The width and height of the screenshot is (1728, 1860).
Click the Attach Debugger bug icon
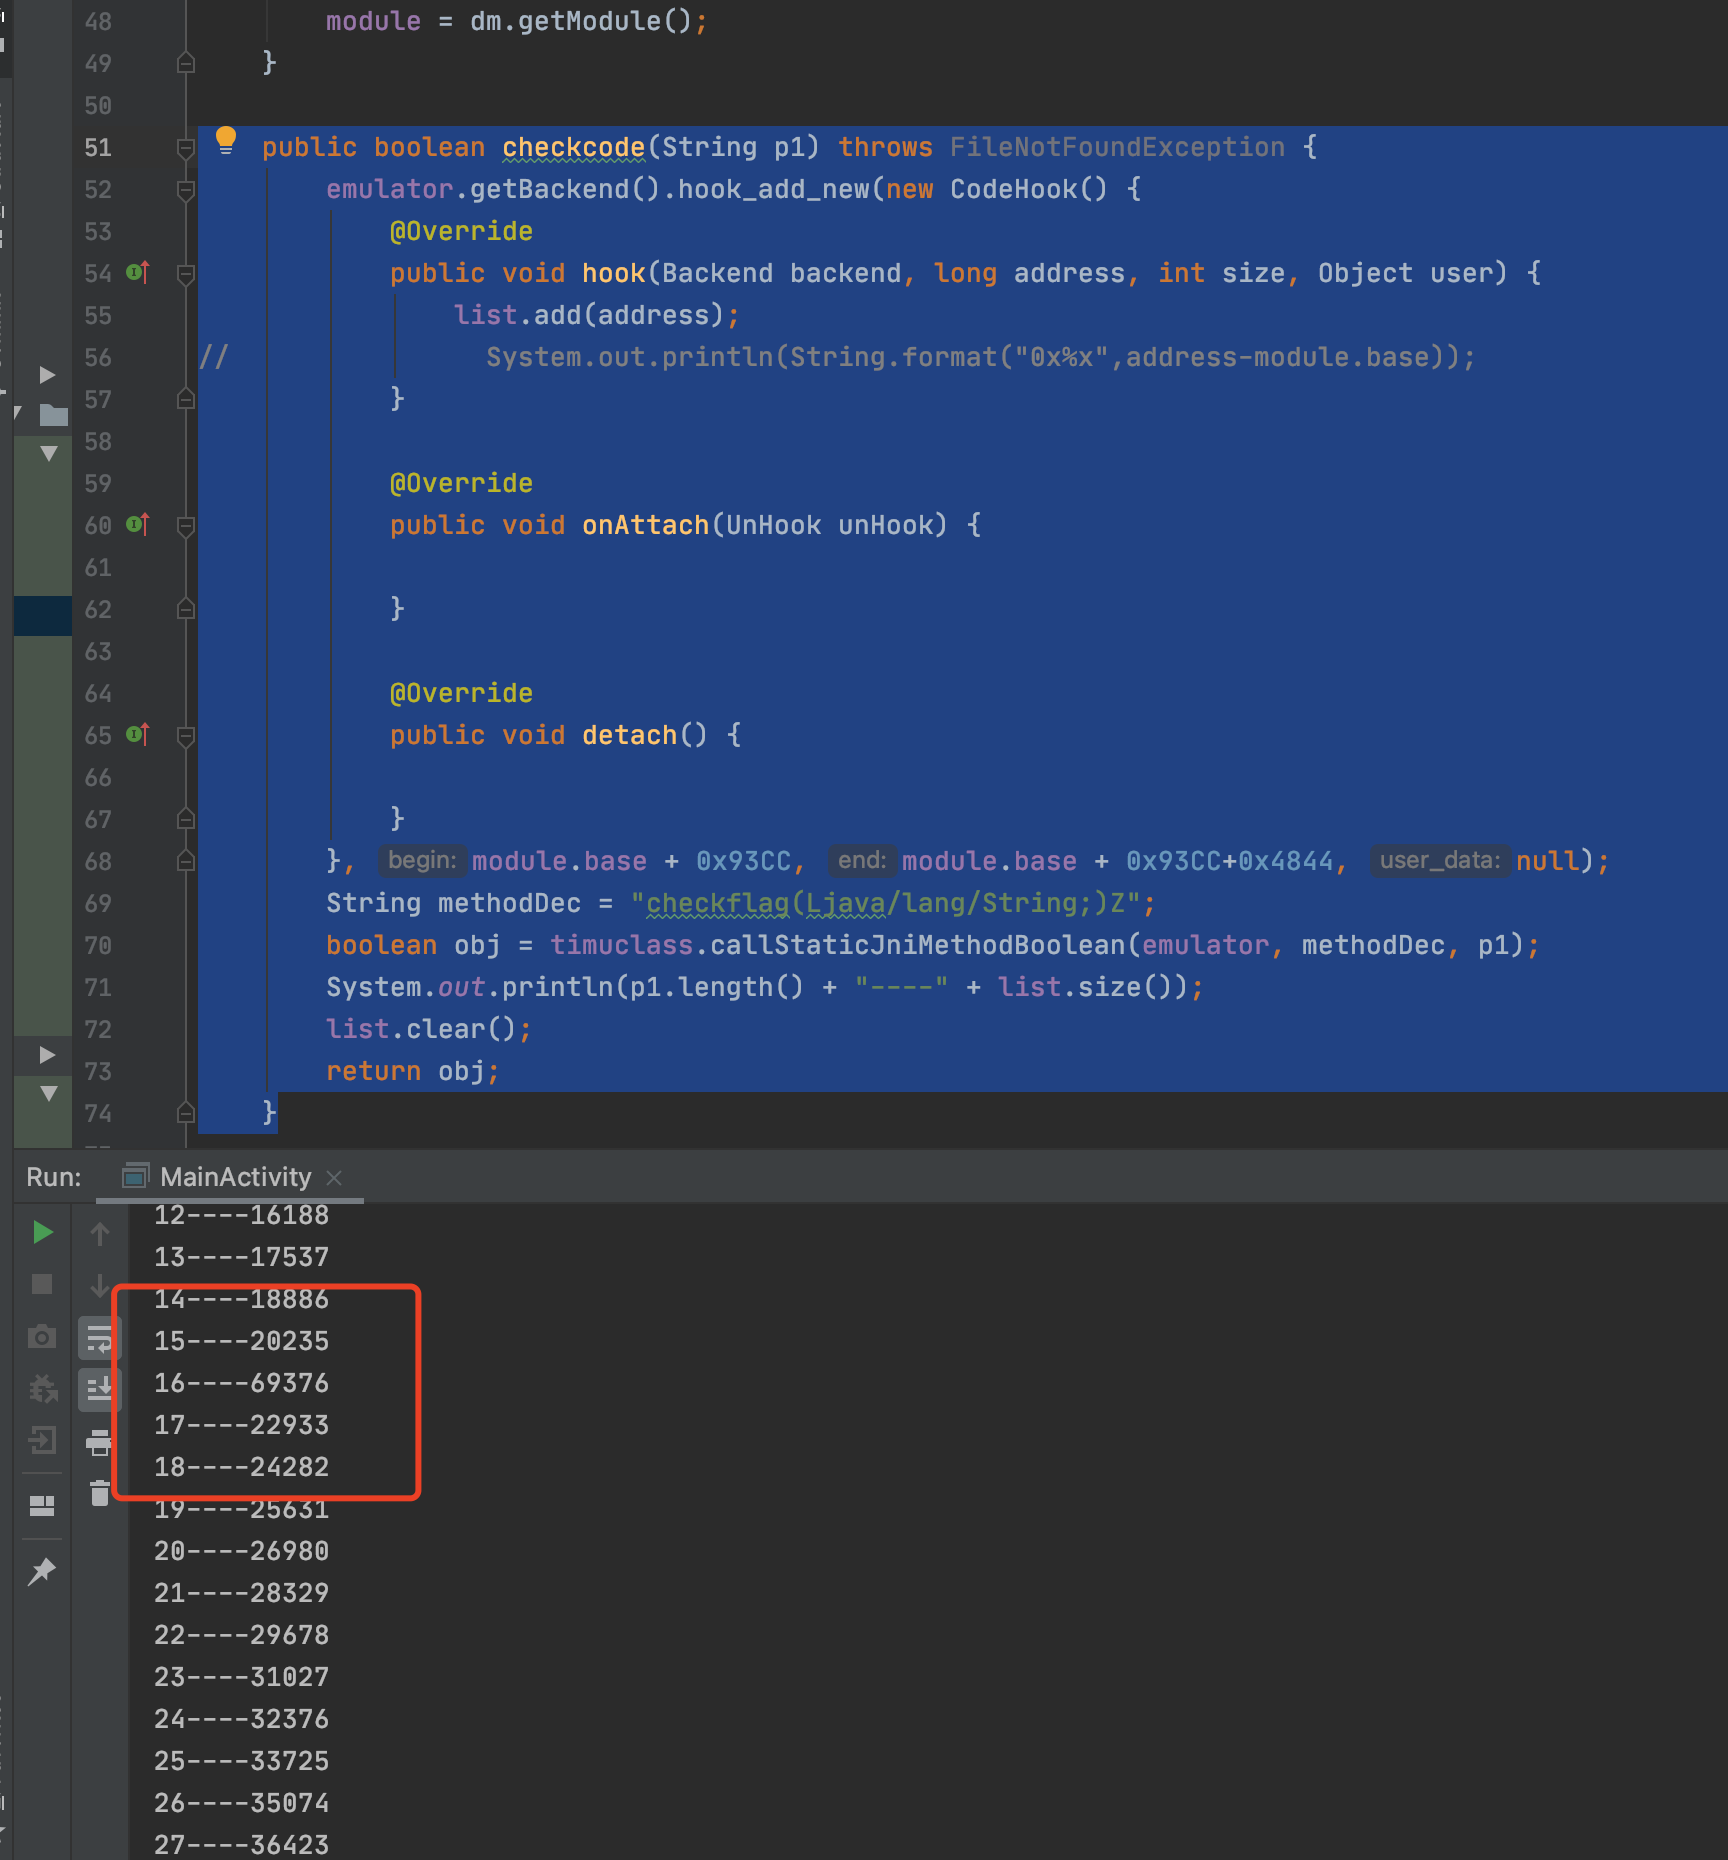pyautogui.click(x=42, y=1388)
